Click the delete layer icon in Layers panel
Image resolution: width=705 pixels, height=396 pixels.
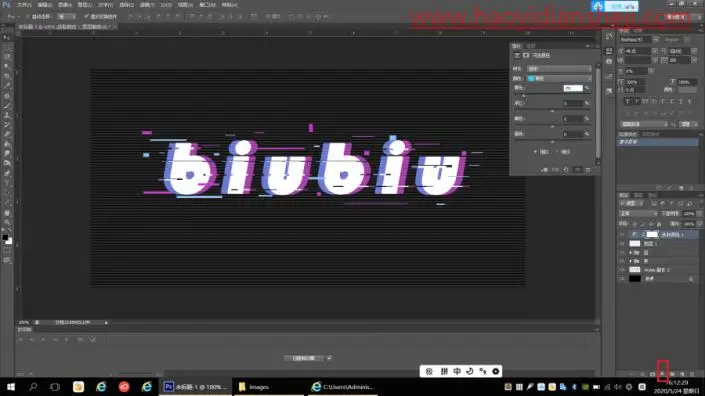[x=692, y=374]
